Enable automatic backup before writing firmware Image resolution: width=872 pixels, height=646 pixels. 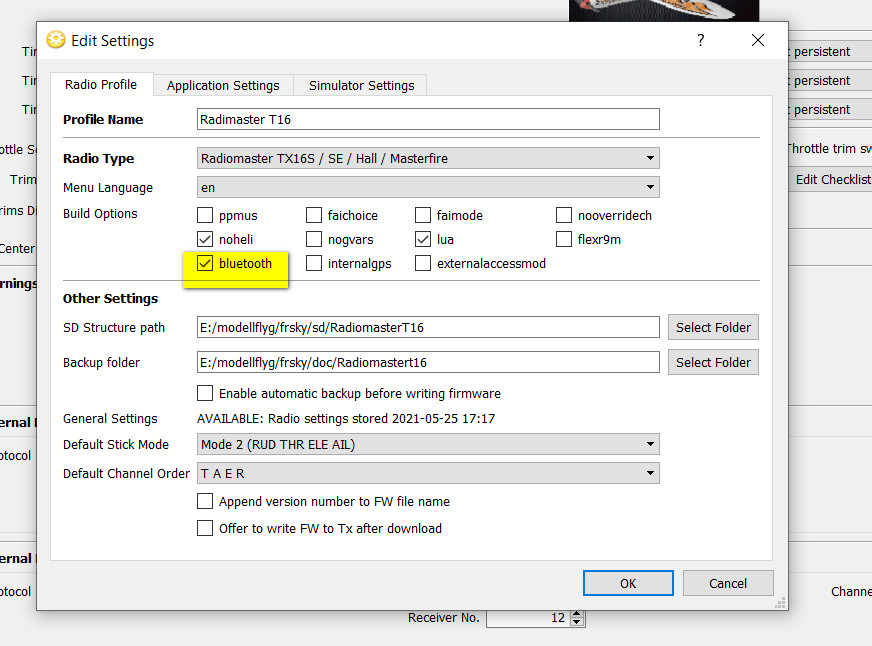pos(205,394)
